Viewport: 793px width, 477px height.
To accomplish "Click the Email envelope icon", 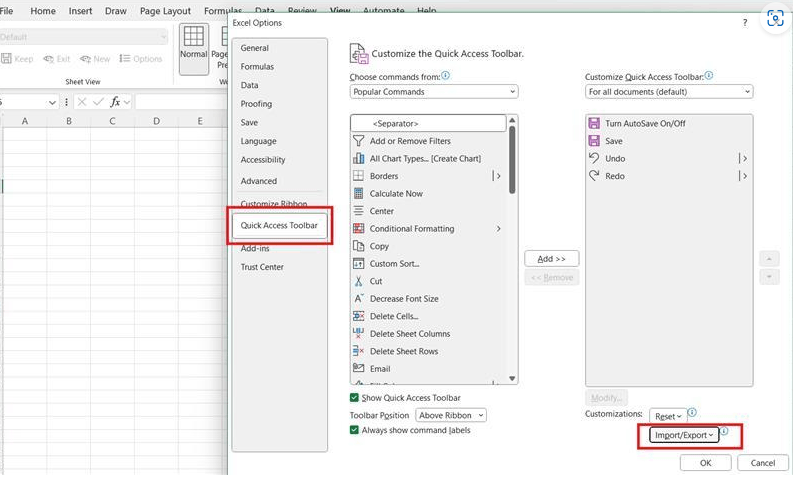I will coord(358,368).
